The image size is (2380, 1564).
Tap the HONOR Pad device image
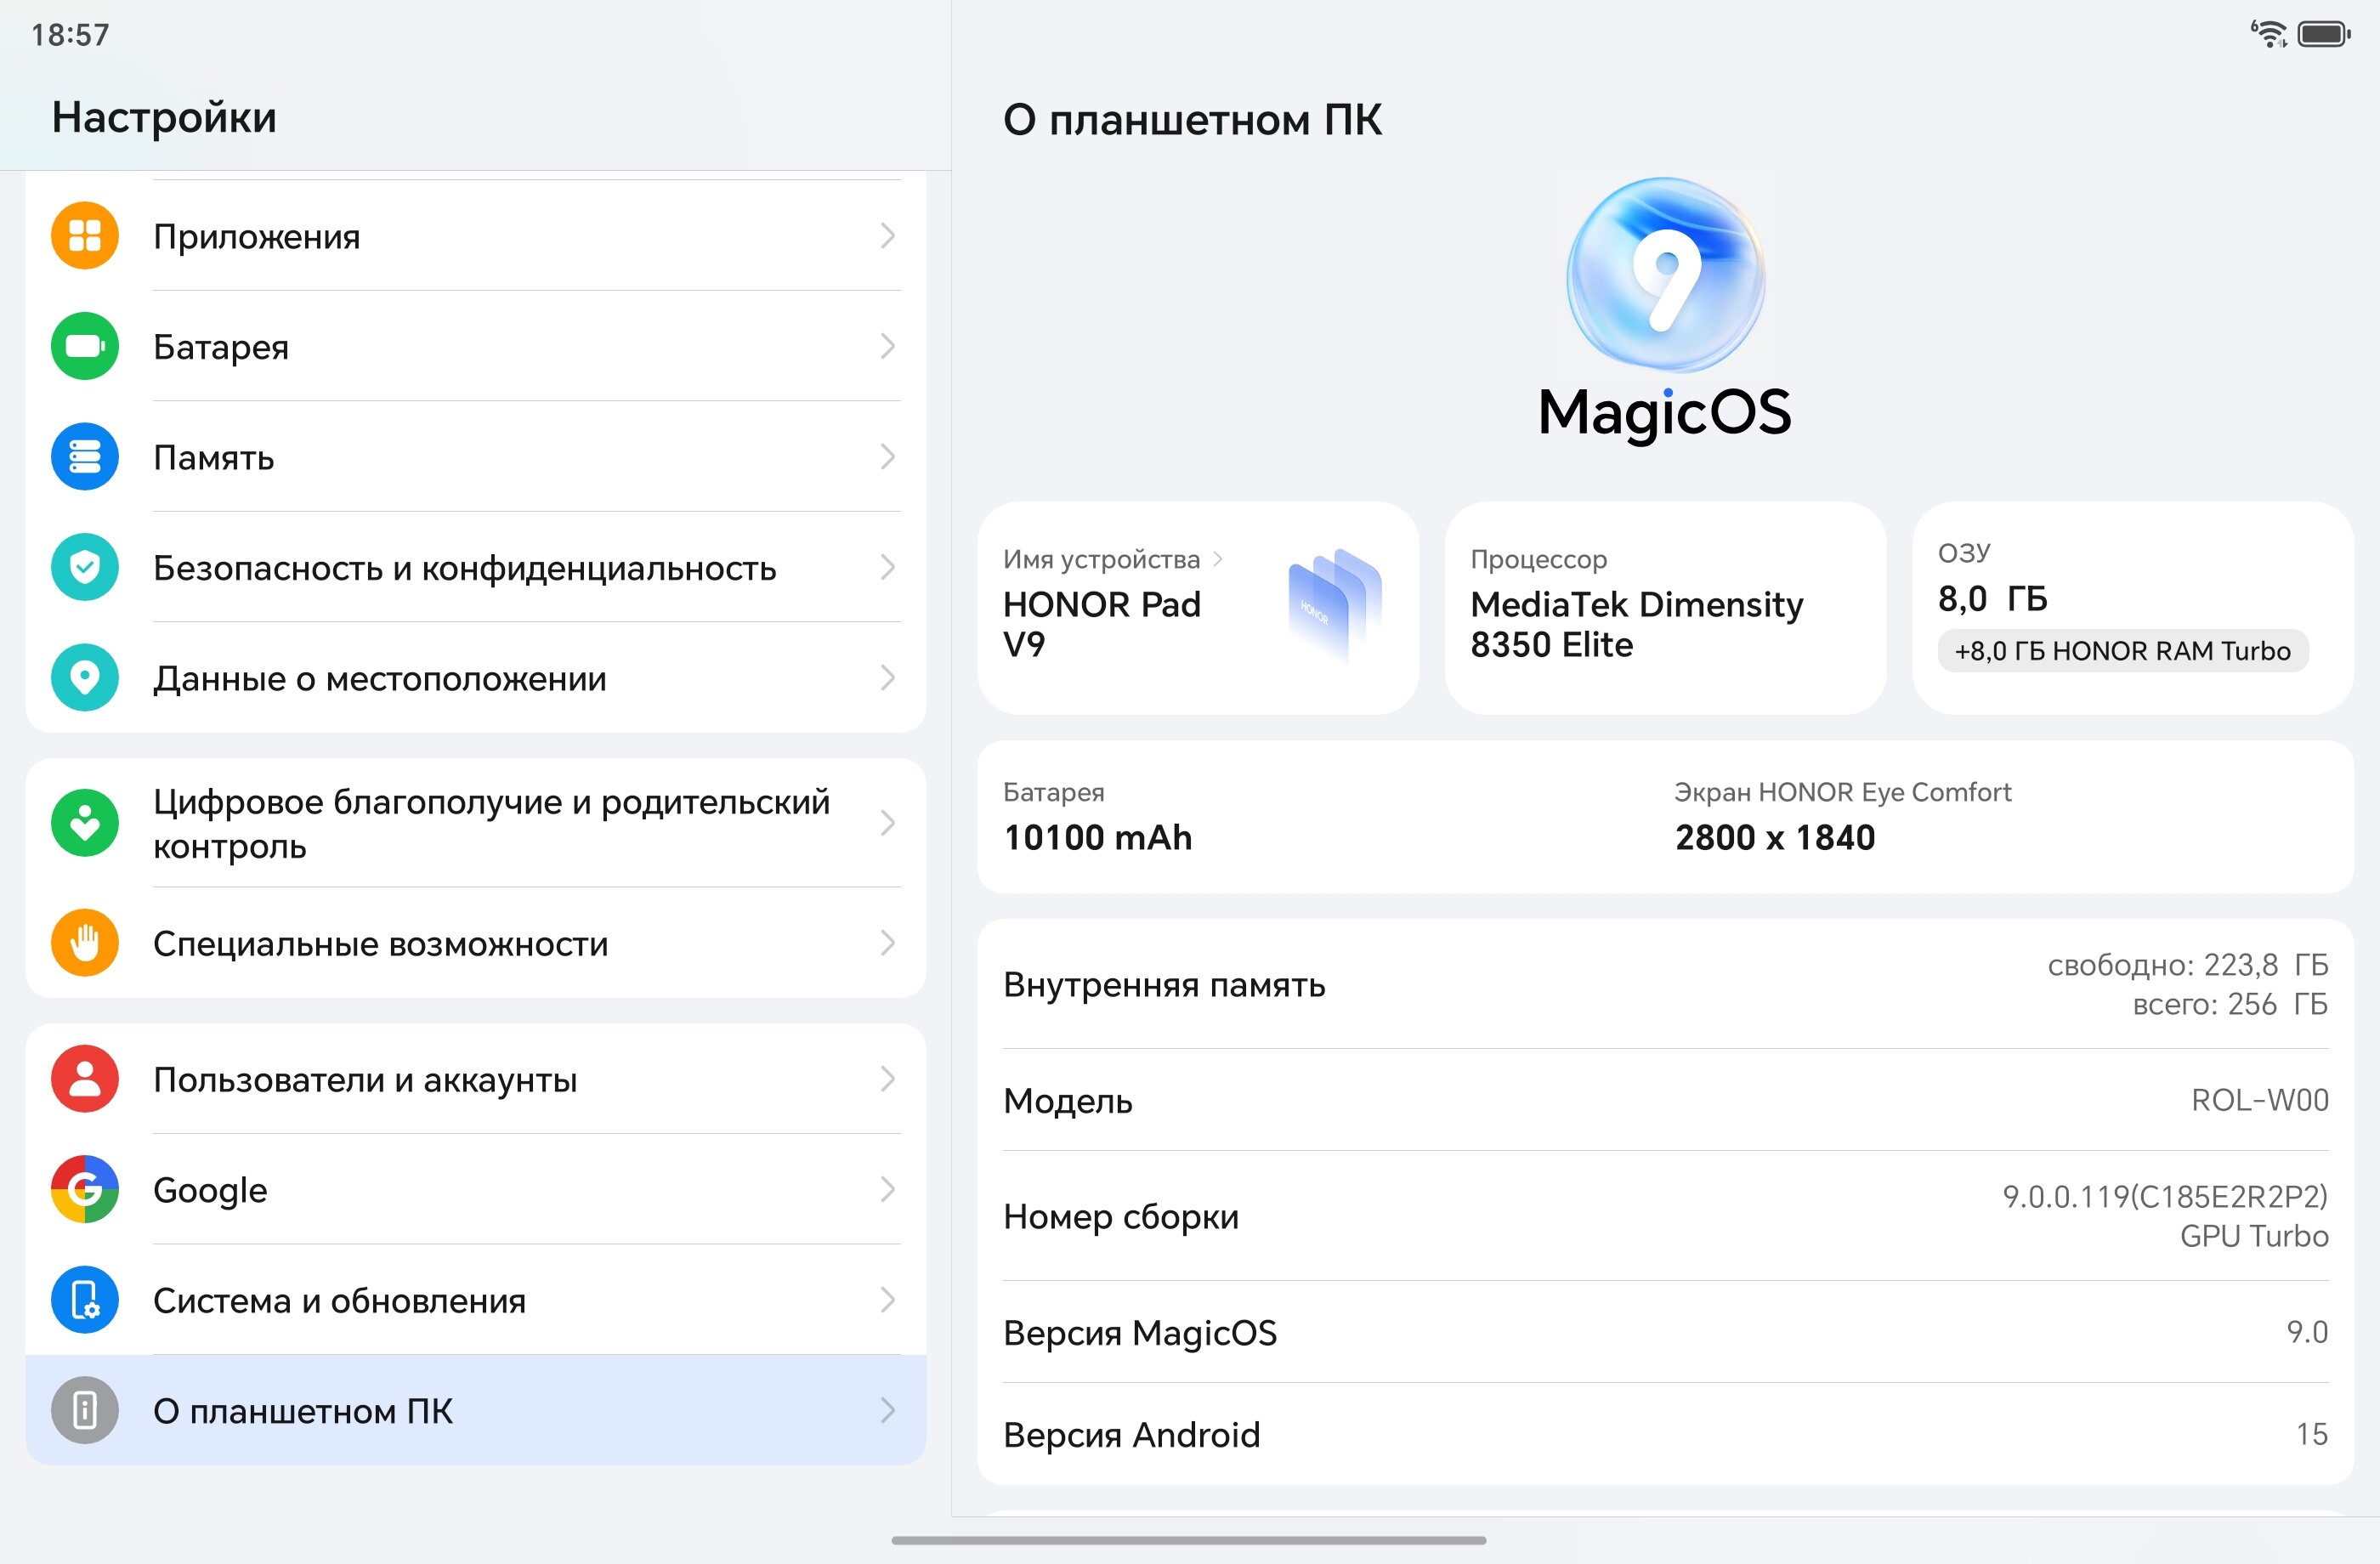[1335, 605]
